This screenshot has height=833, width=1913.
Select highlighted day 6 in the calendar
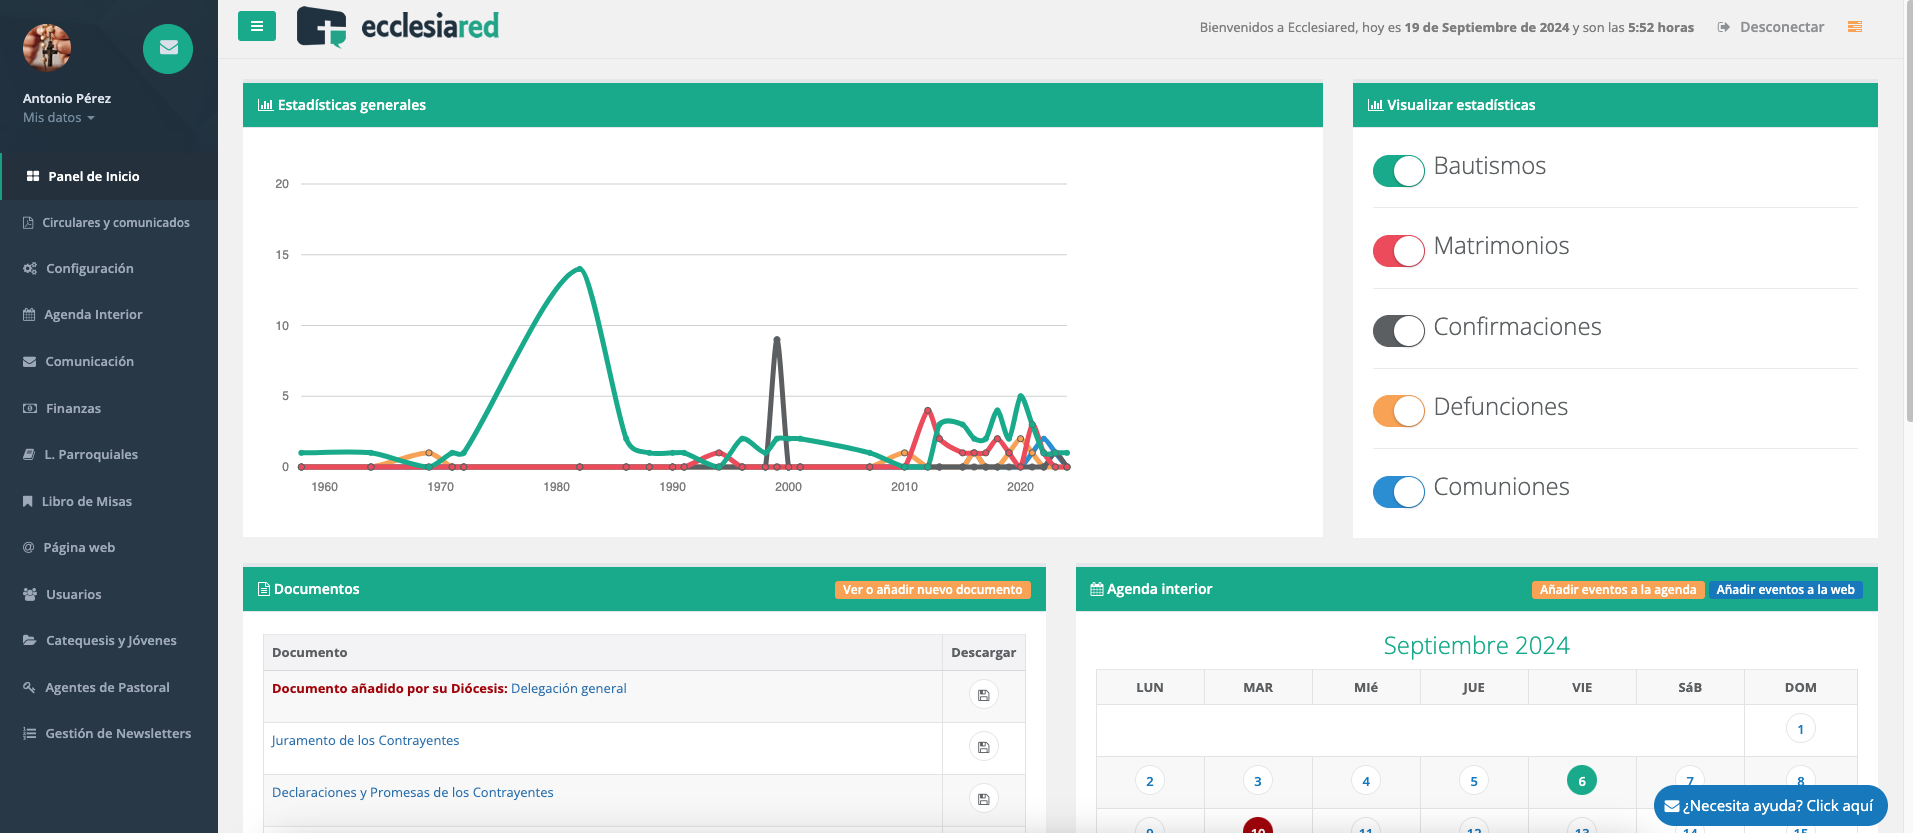1582,781
